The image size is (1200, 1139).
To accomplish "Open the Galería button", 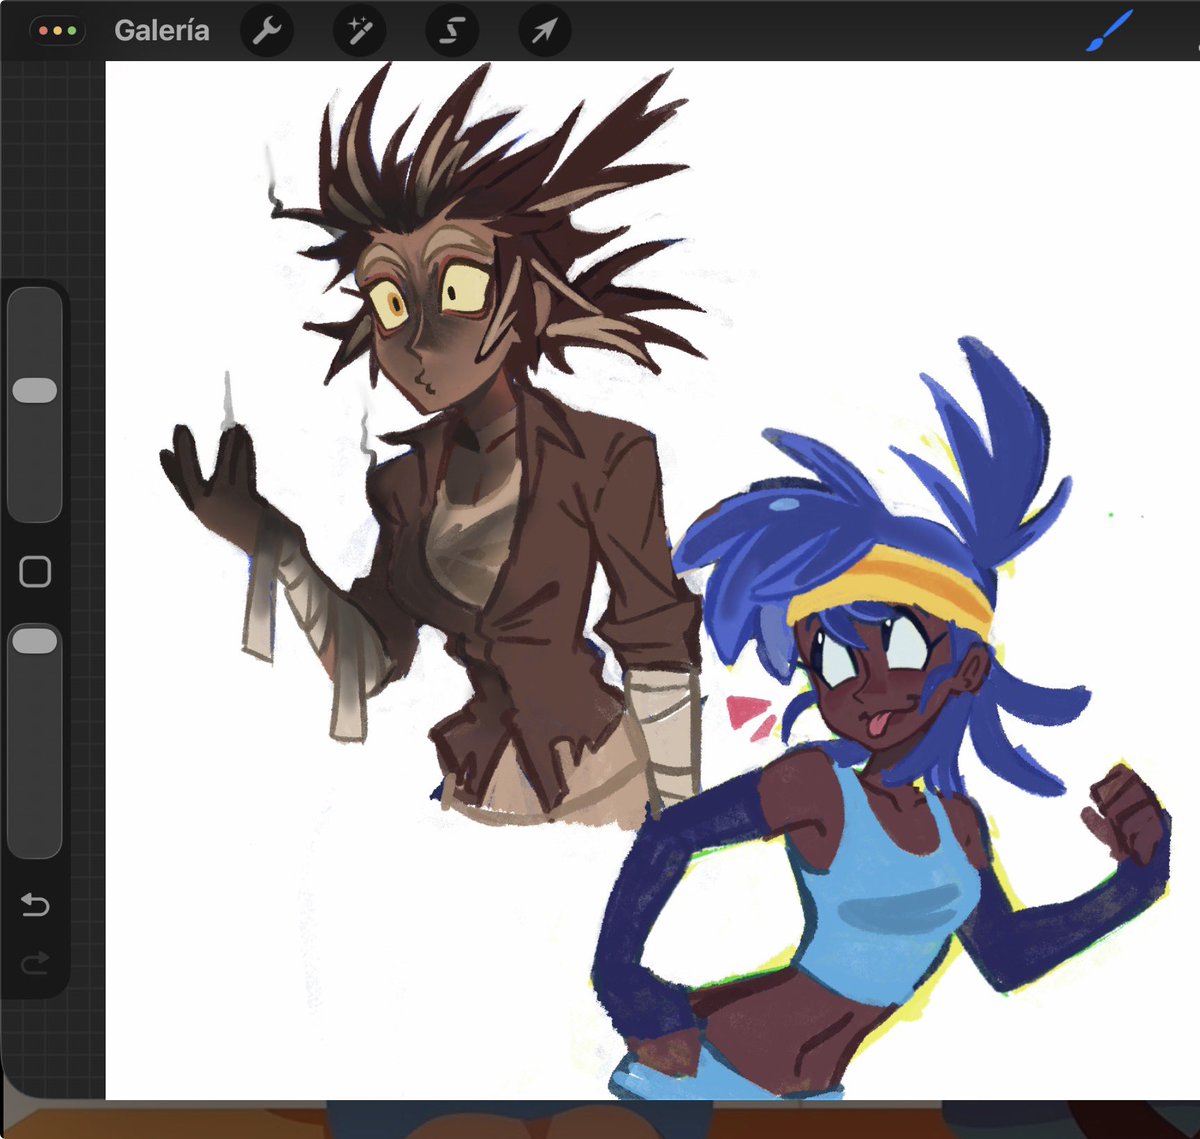I will (161, 30).
